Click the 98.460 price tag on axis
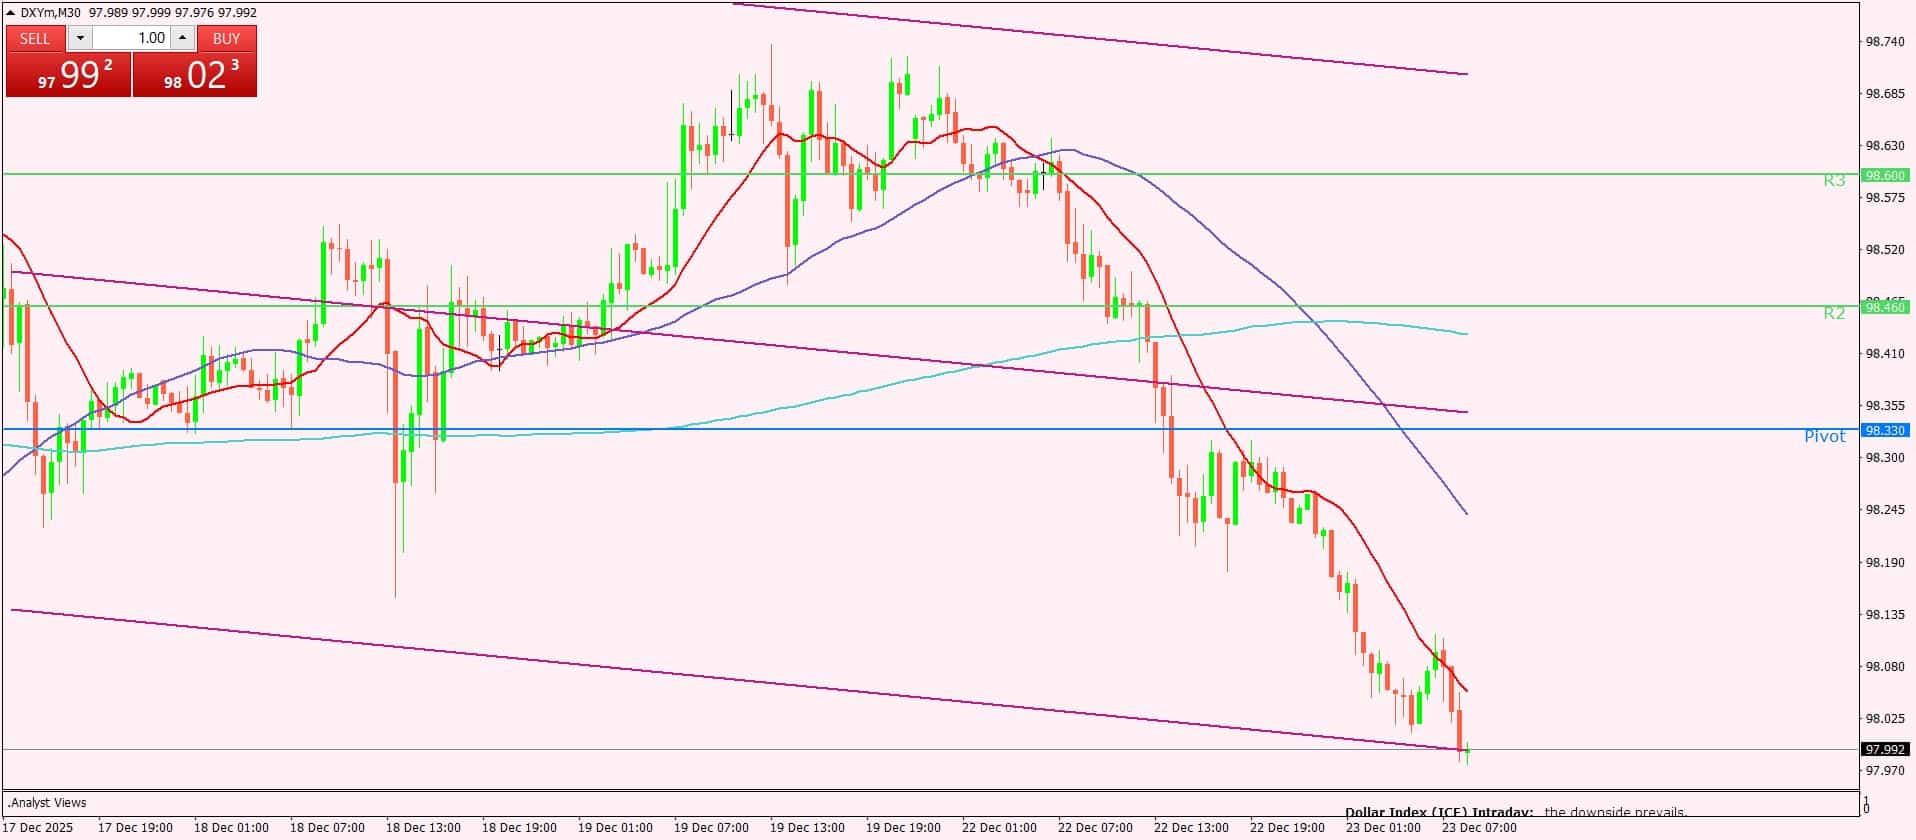The height and width of the screenshot is (840, 1916). coord(1885,307)
